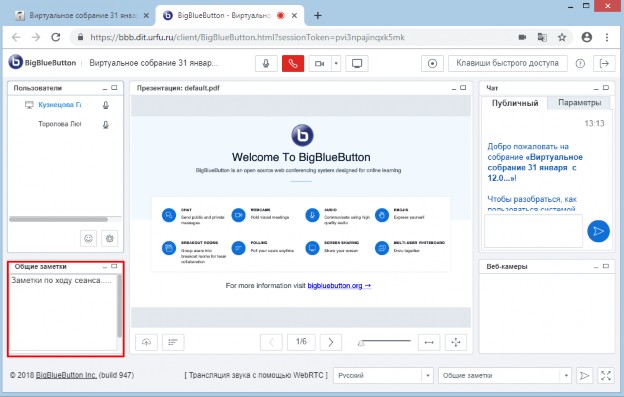Maximize the Общие заметки panel
The image size is (624, 397).
114,267
